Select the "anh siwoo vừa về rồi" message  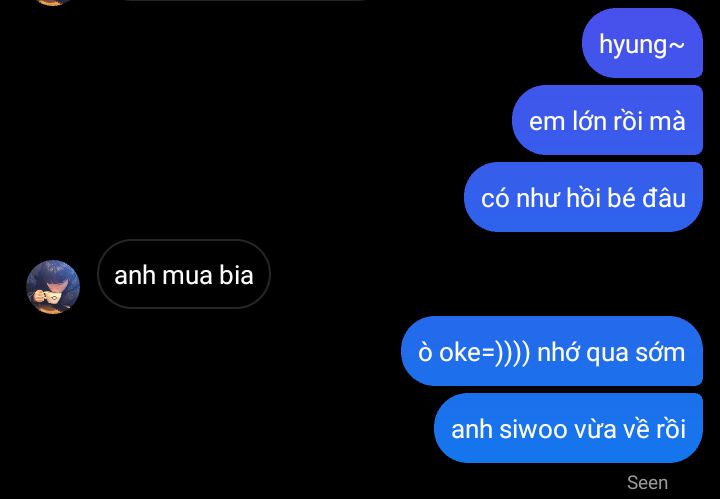point(568,428)
